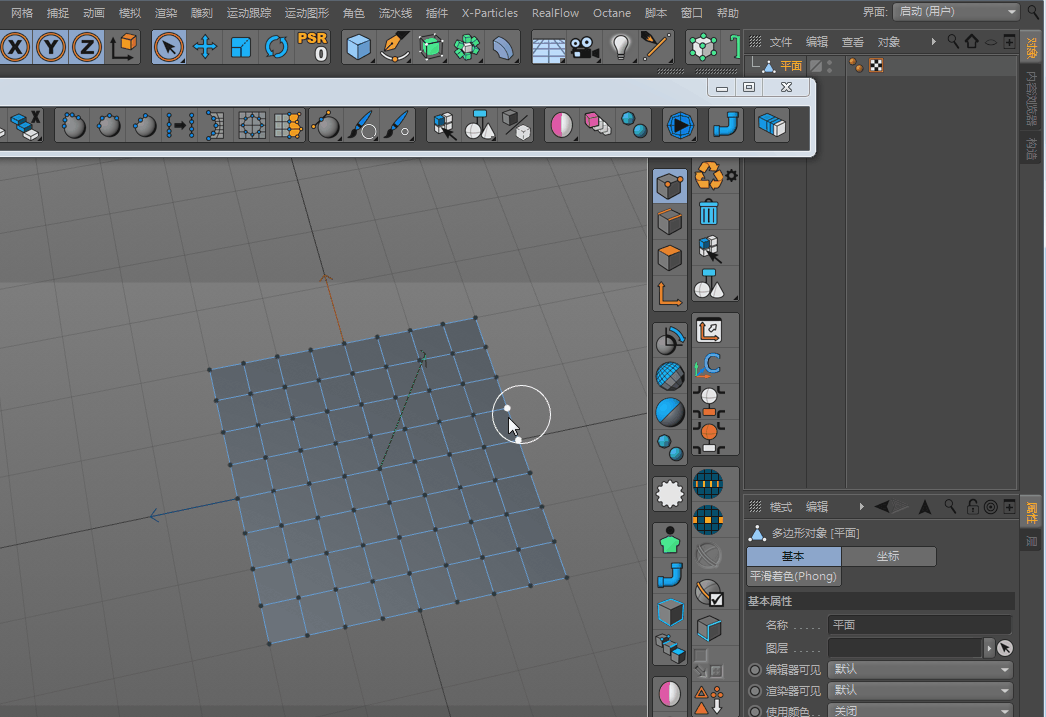Screen dimensions: 1046x717
Task: Enable Points mode cube toggle
Action: 670,186
